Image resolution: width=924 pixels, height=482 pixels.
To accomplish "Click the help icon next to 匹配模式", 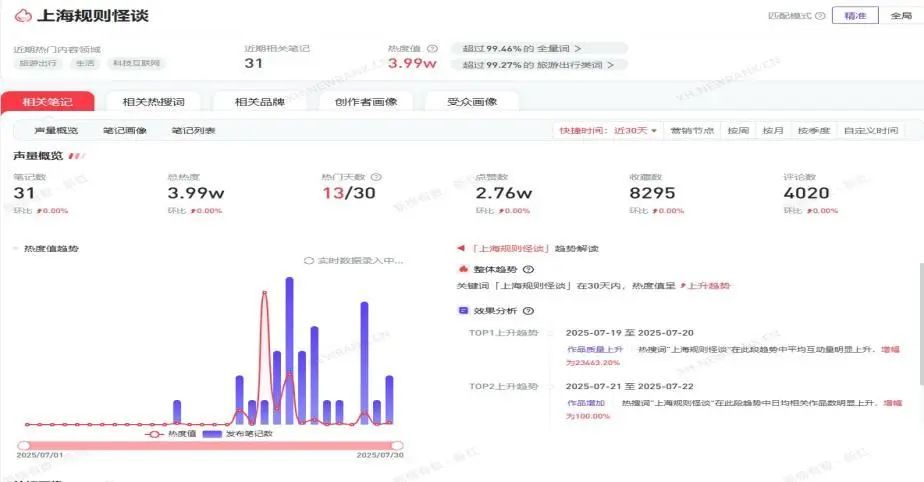I will click(x=820, y=16).
